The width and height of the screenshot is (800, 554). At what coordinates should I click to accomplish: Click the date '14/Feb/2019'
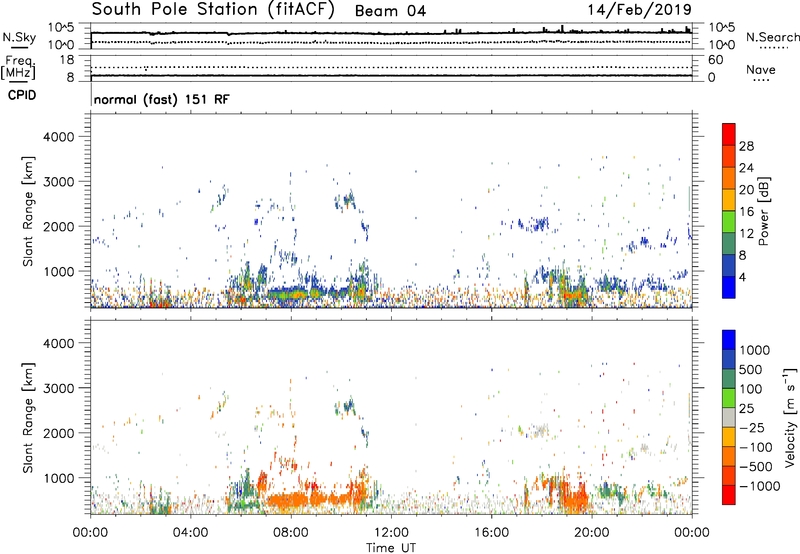[639, 10]
